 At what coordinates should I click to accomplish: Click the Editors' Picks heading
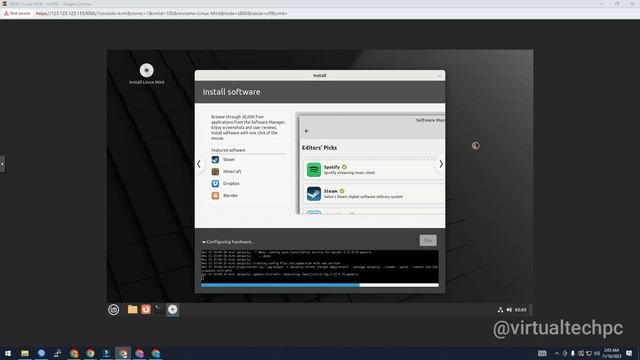(x=319, y=148)
